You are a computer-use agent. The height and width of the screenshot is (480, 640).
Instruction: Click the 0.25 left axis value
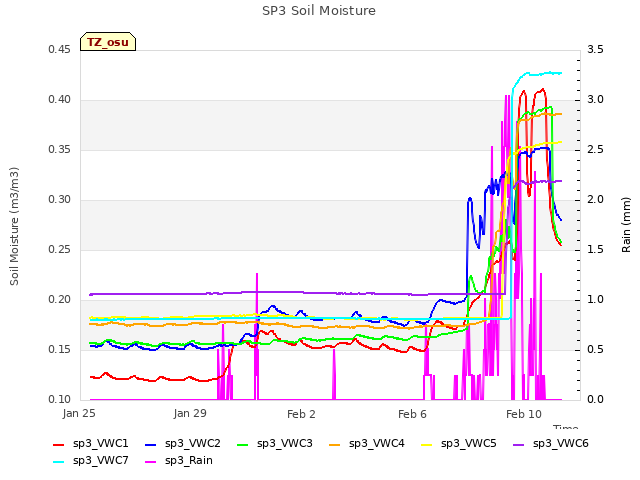60,249
